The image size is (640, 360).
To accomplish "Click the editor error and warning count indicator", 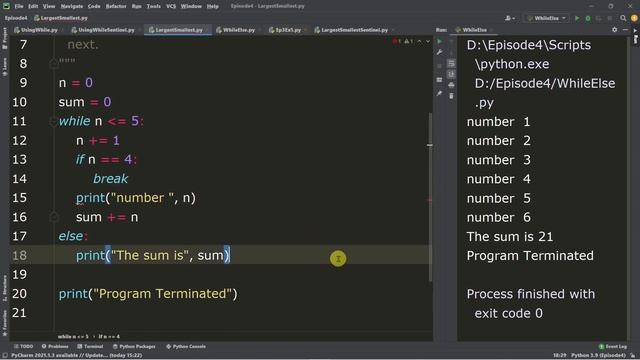I will pos(403,41).
